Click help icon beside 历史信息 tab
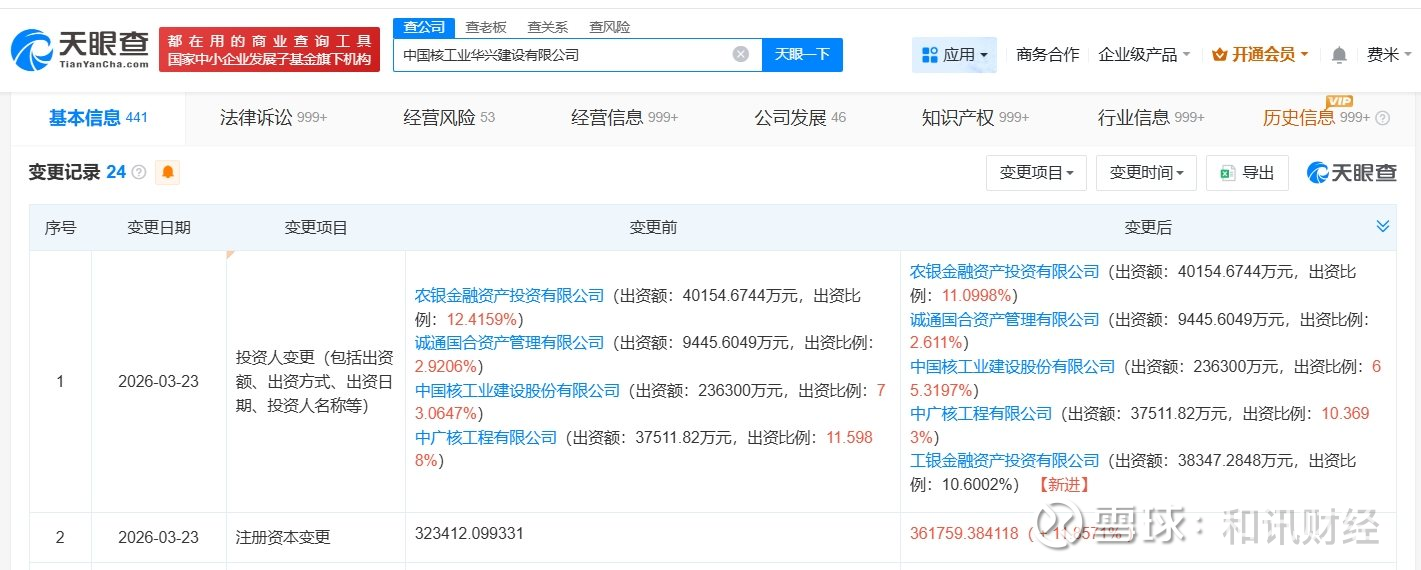The width and height of the screenshot is (1421, 570). pyautogui.click(x=1383, y=118)
